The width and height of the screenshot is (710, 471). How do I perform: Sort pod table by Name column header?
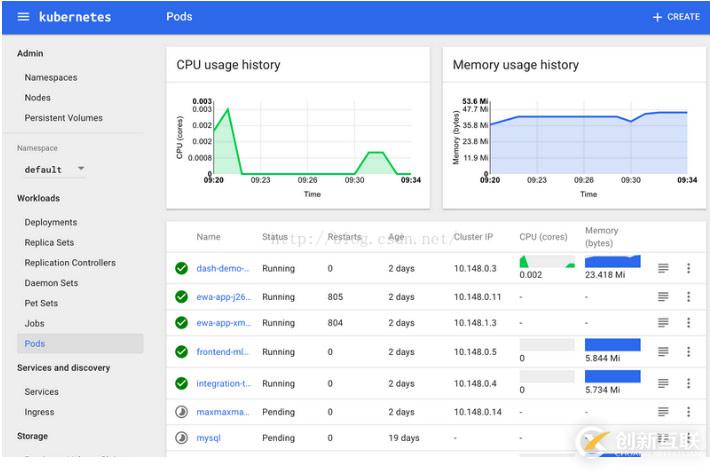coord(208,237)
